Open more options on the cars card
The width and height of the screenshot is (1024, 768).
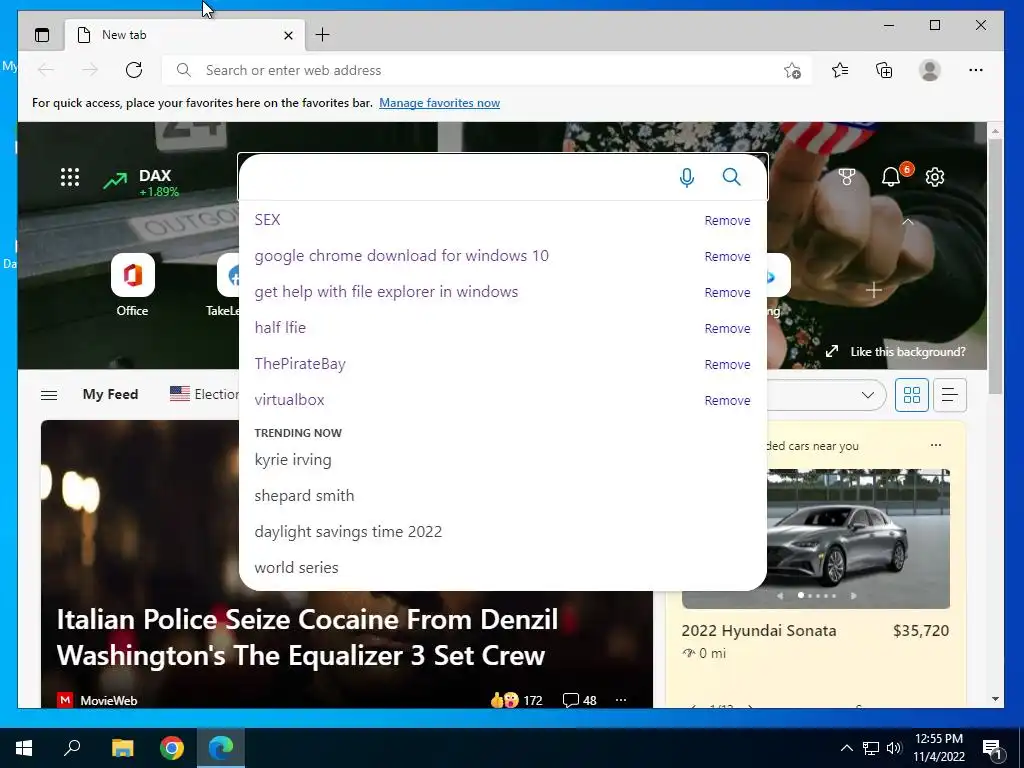tap(936, 445)
